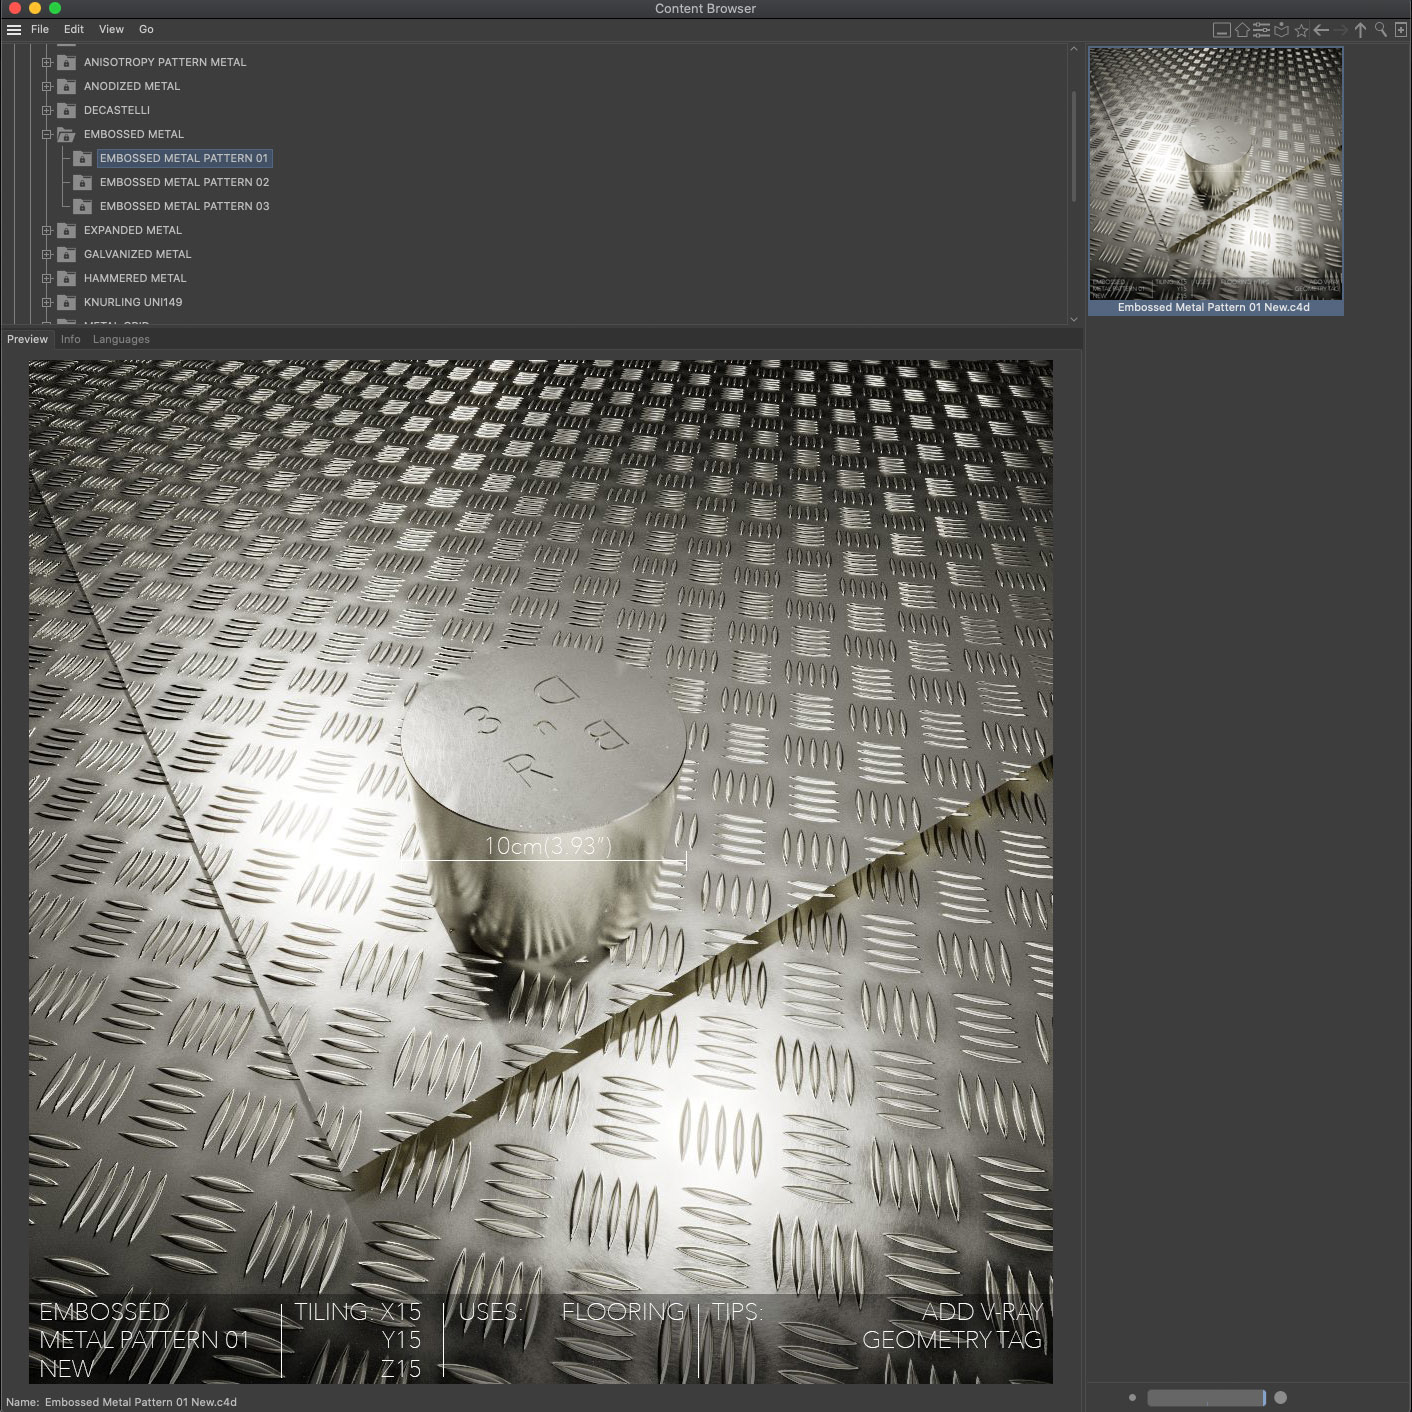This screenshot has height=1412, width=1412.
Task: Click the EXPANDED METAL folder icon
Action: coord(67,230)
